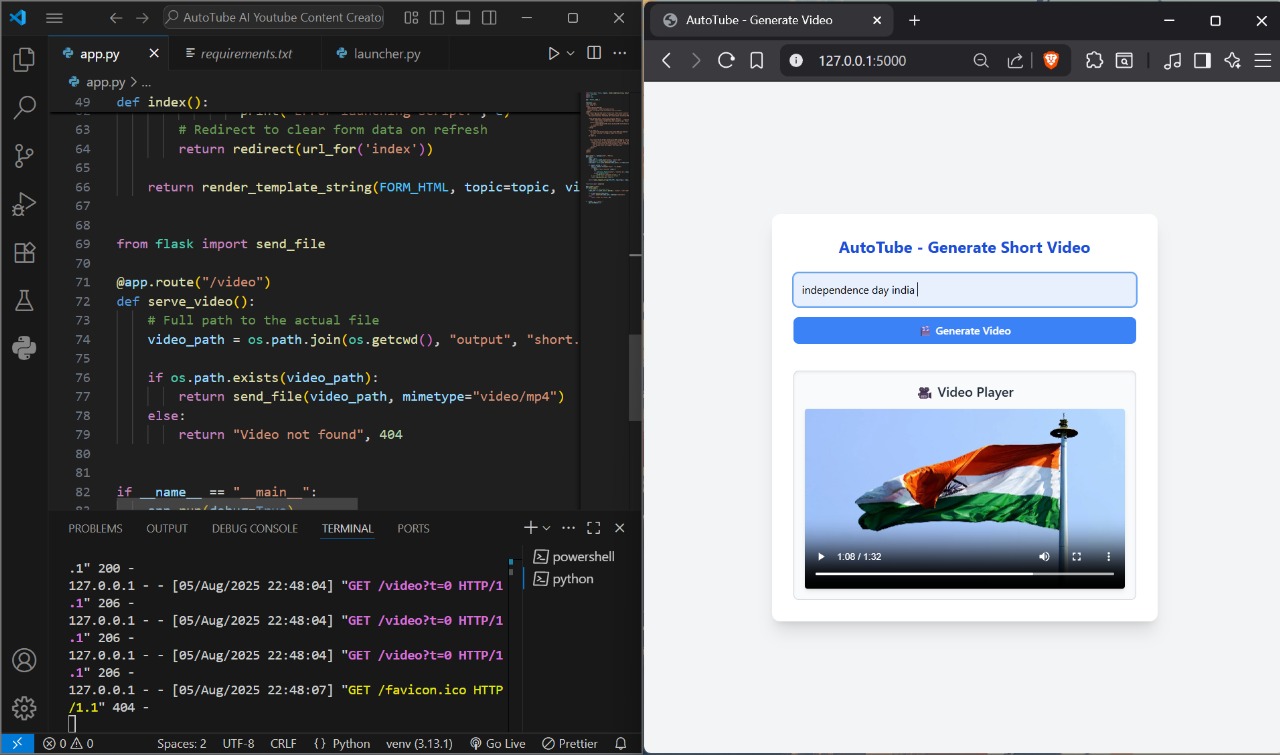The image size is (1280, 755).
Task: Open the Accounts icon in VS Code
Action: point(24,661)
